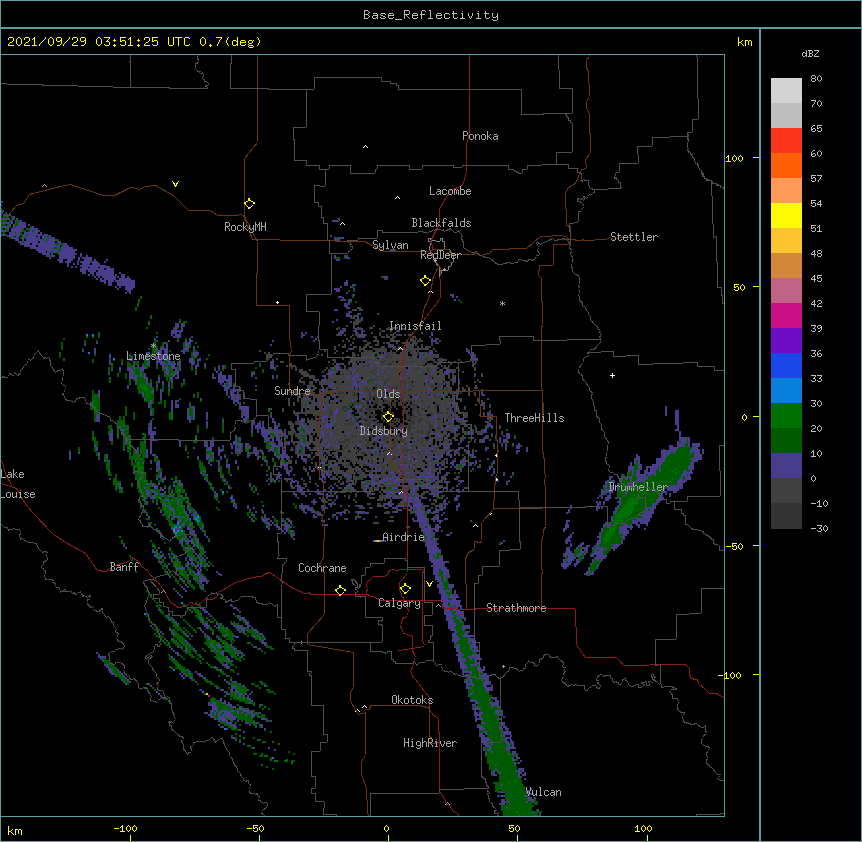Click the yellow diamond marker below Cochrane
862x842 pixels.
coord(340,590)
